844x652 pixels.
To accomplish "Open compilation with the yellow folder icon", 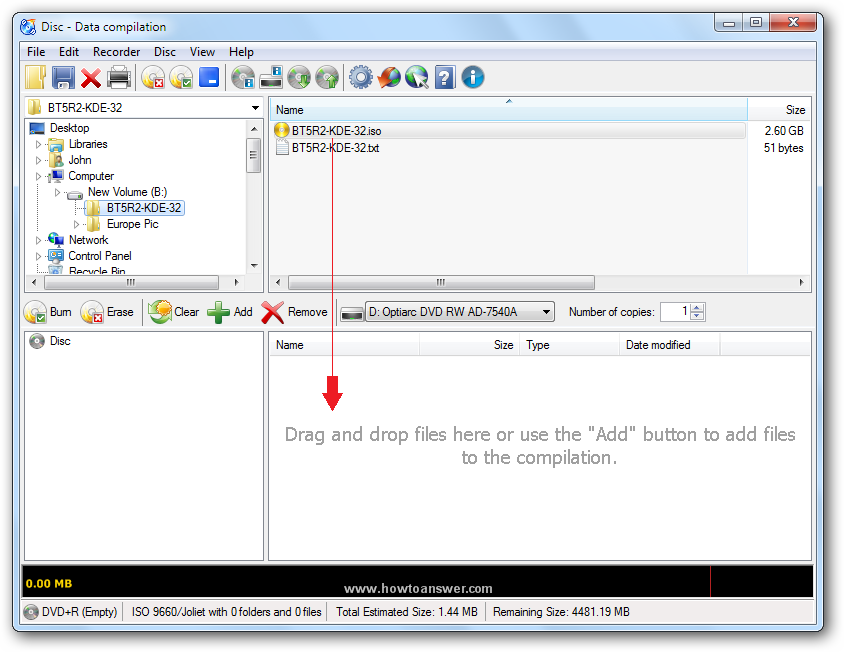I will click(x=36, y=78).
